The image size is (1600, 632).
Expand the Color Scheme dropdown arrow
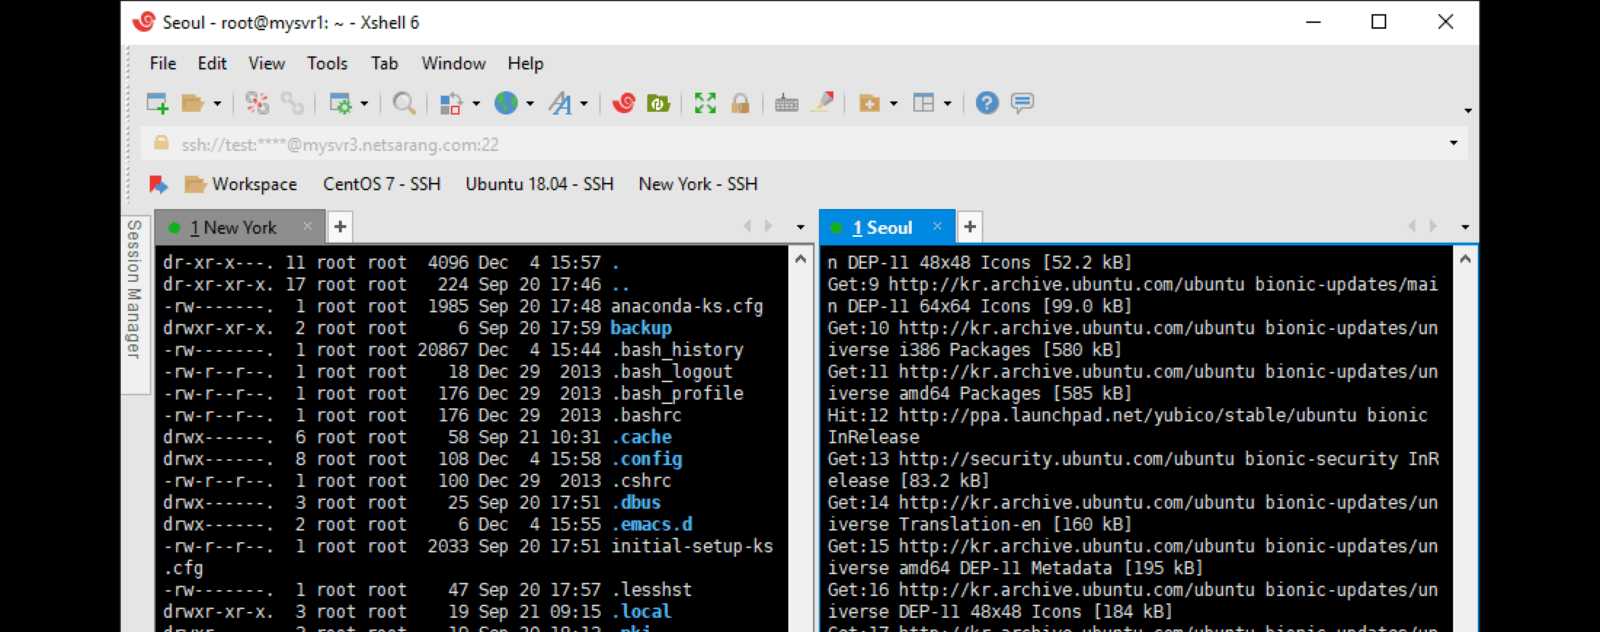click(x=476, y=103)
